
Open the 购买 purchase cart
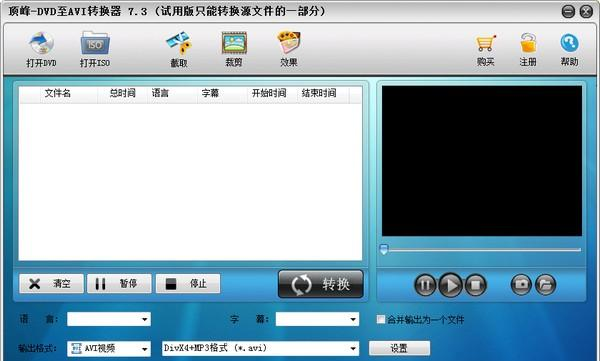pyautogui.click(x=486, y=50)
